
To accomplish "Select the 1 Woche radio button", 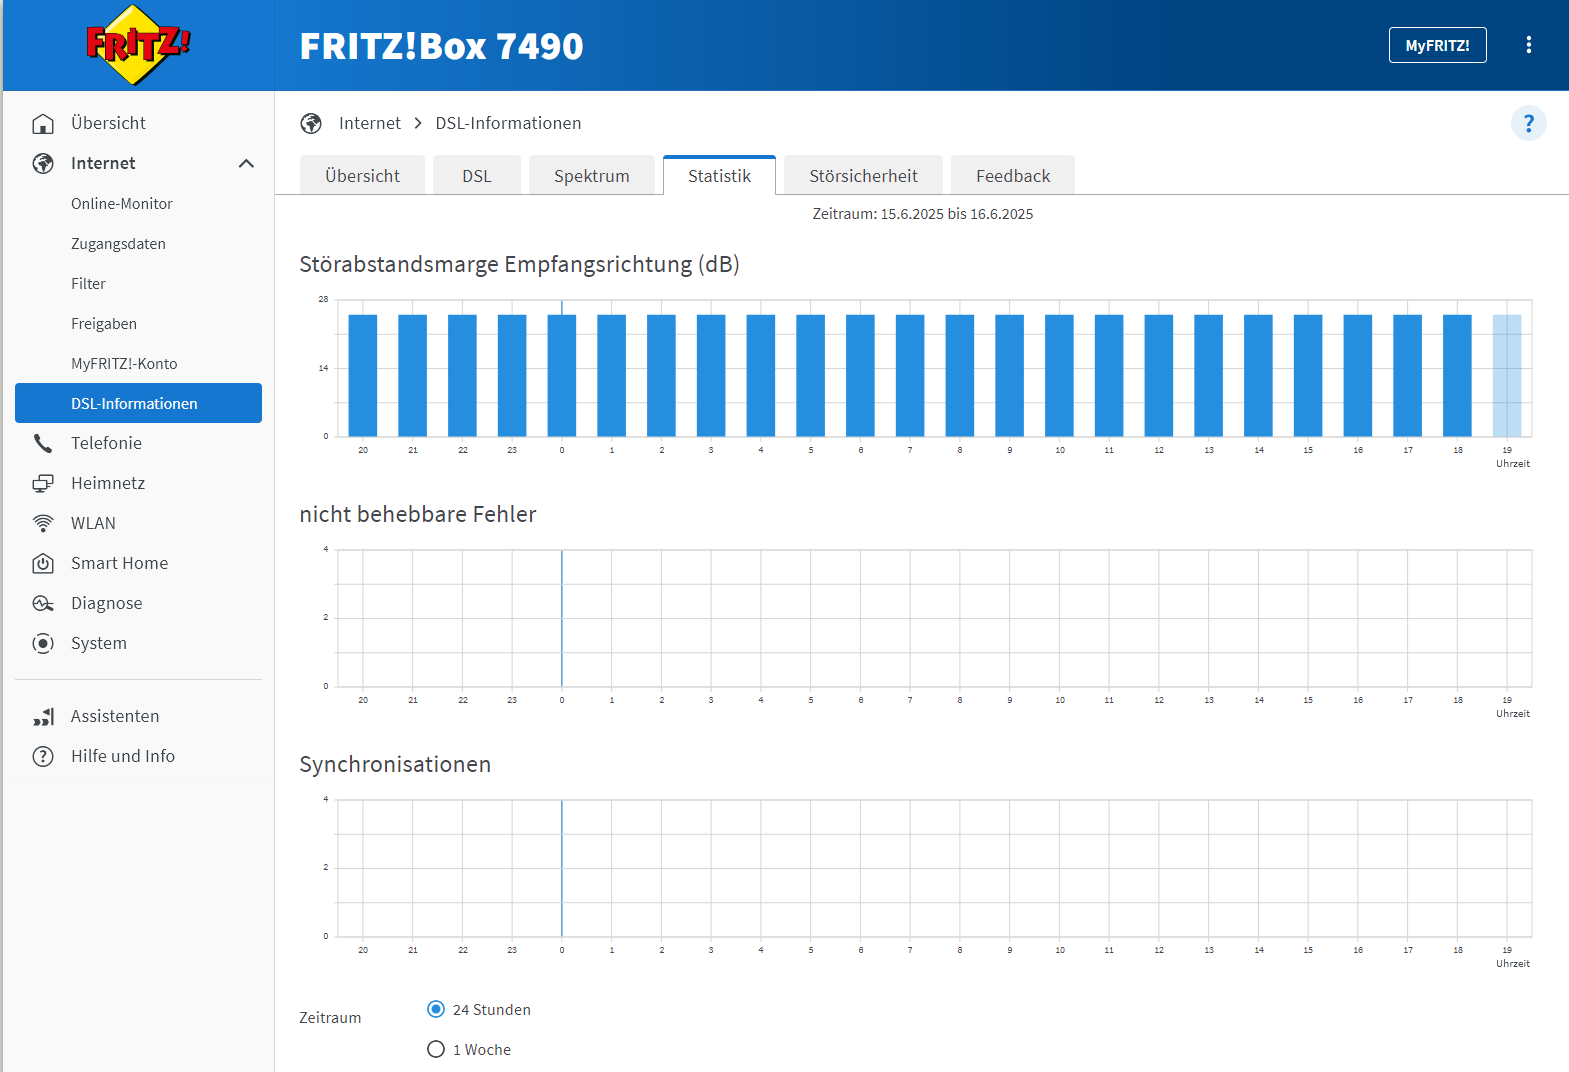I will [436, 1049].
